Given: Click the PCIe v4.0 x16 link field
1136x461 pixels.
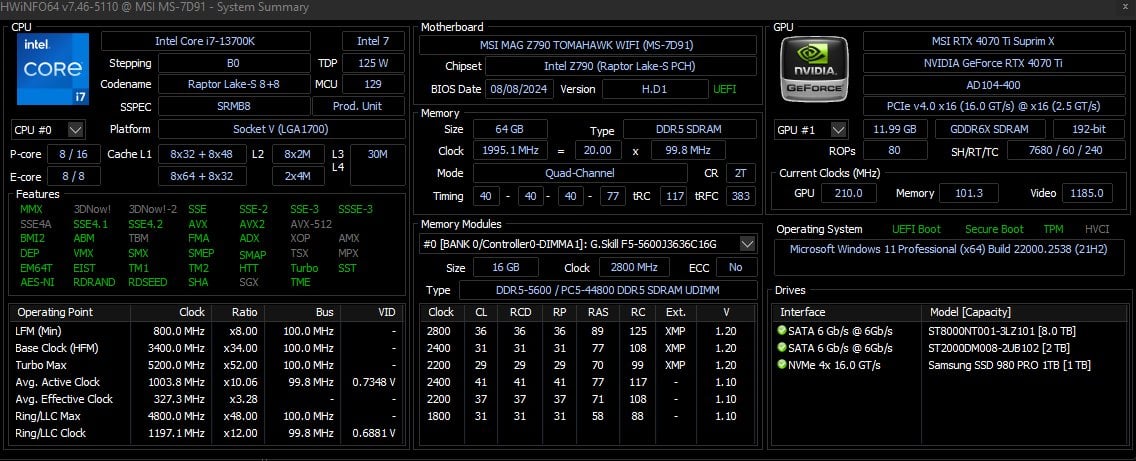Looking at the screenshot, I should tap(992, 106).
